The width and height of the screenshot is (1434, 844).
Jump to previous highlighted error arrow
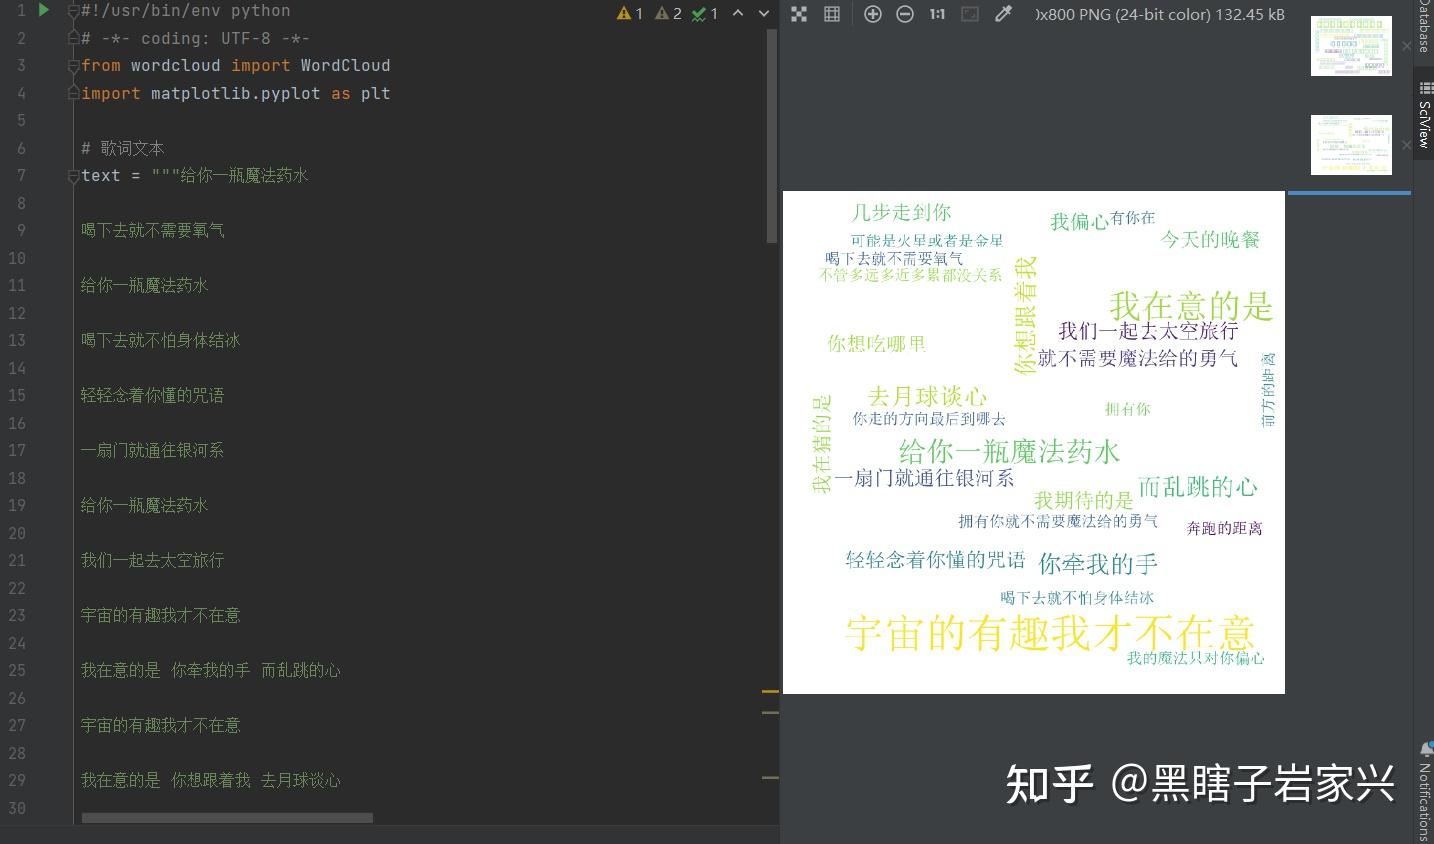point(738,13)
